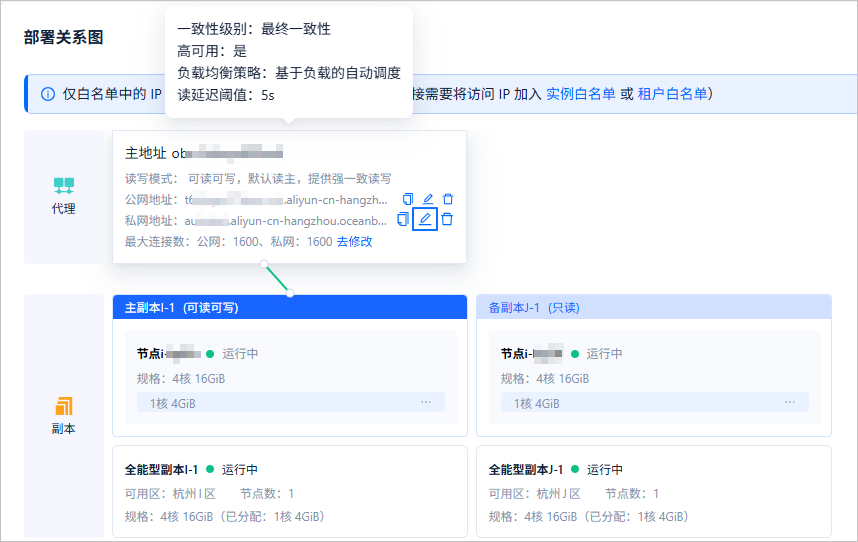Click the 副本 replica icon
Image resolution: width=858 pixels, height=542 pixels.
click(x=63, y=406)
